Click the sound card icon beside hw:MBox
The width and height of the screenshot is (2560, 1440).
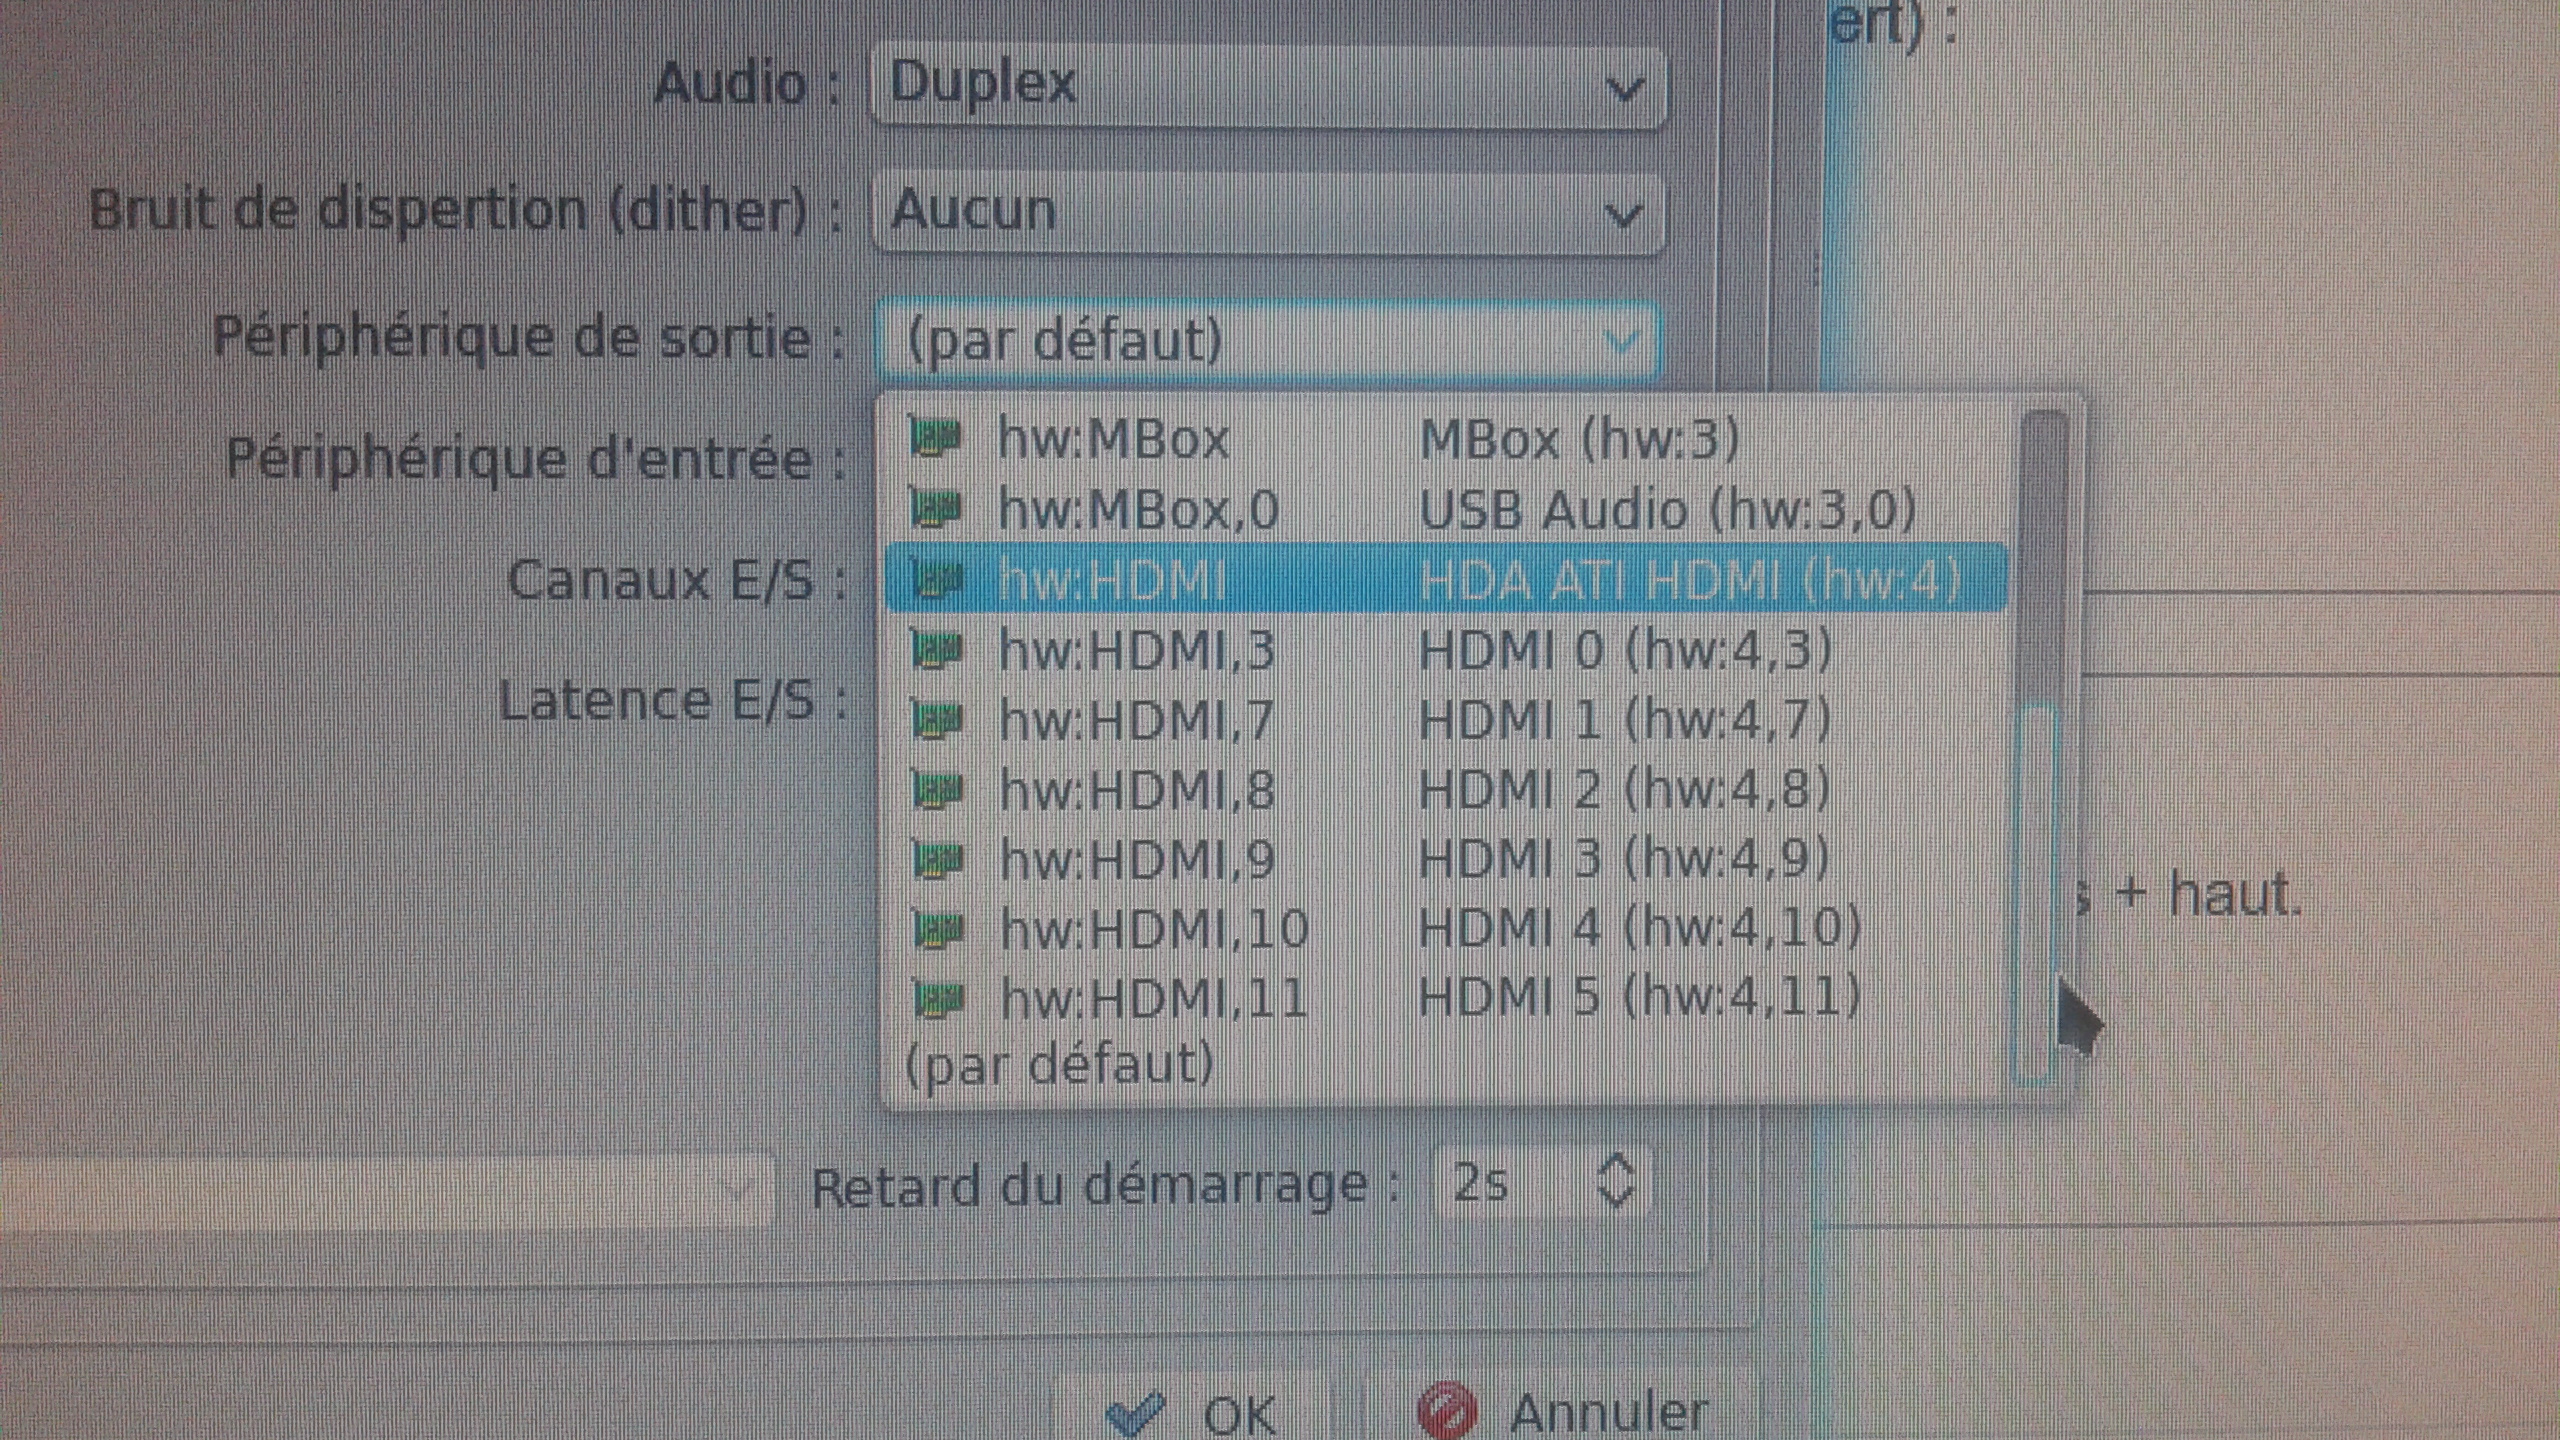[935, 437]
